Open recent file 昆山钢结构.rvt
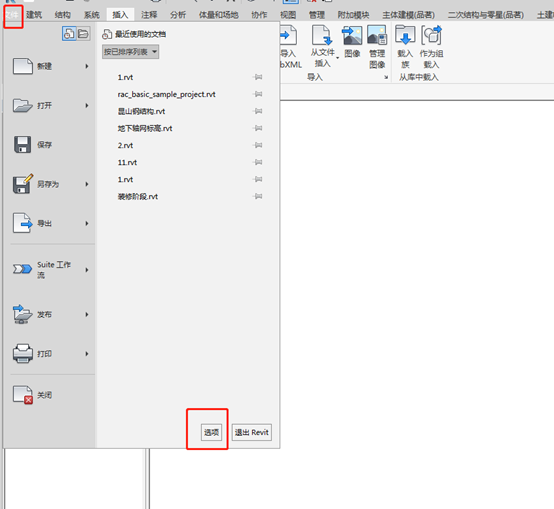Image resolution: width=554 pixels, height=509 pixels. pyautogui.click(x=141, y=111)
